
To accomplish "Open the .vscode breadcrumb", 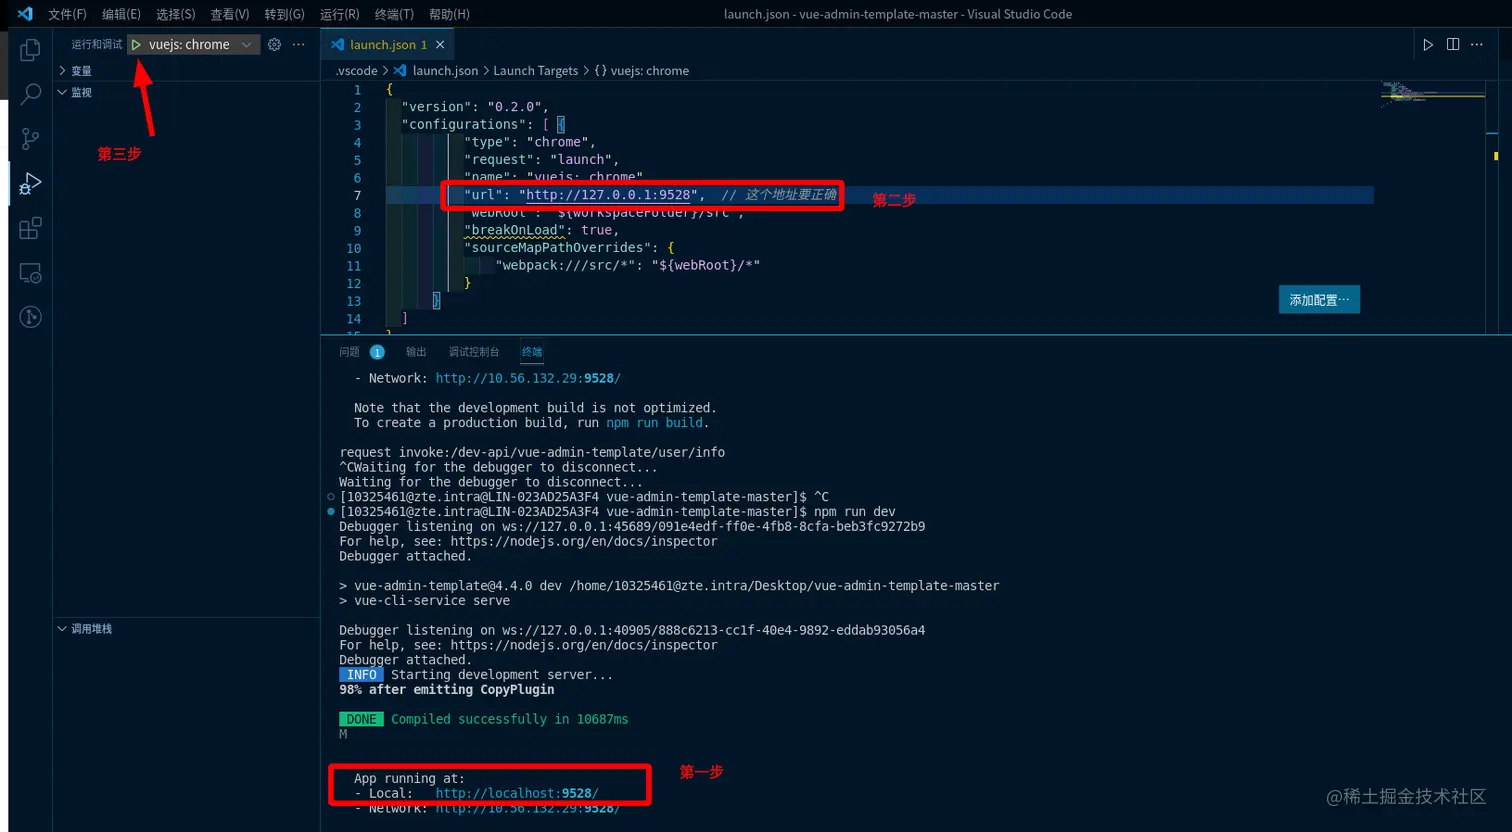I will [357, 71].
